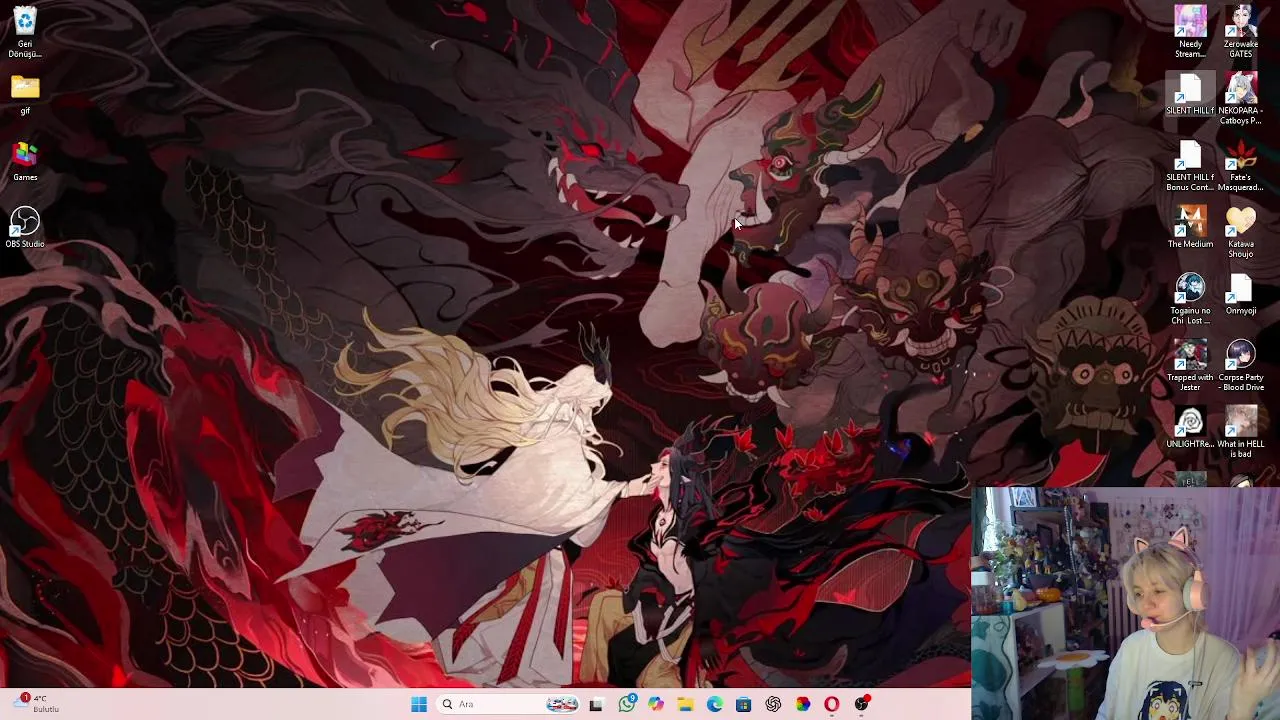Launch Trapped with Jester shortcut
The width and height of the screenshot is (1280, 720).
click(x=1190, y=366)
